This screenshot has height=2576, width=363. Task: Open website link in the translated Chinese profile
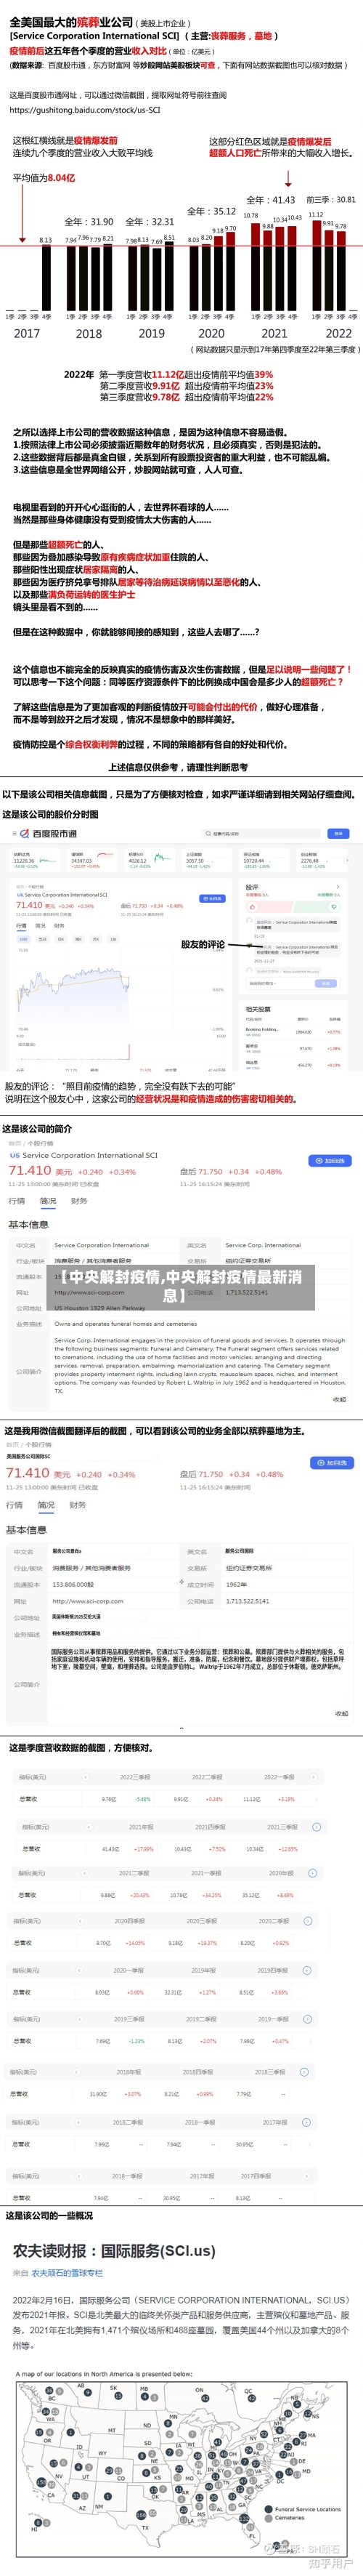[x=87, y=1601]
